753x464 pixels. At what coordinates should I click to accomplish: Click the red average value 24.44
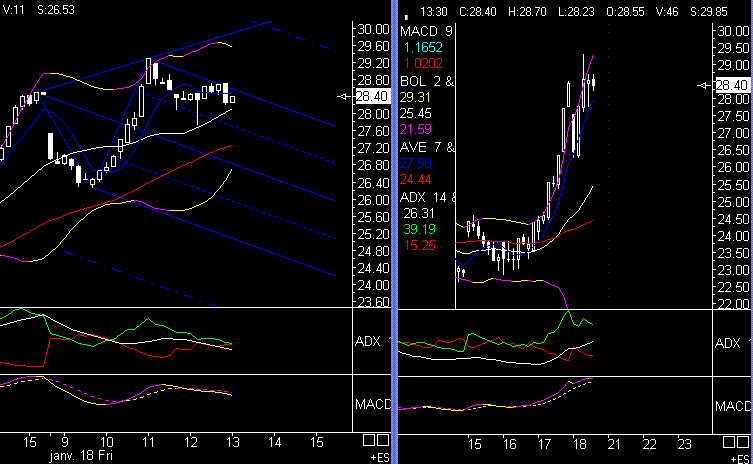(415, 180)
